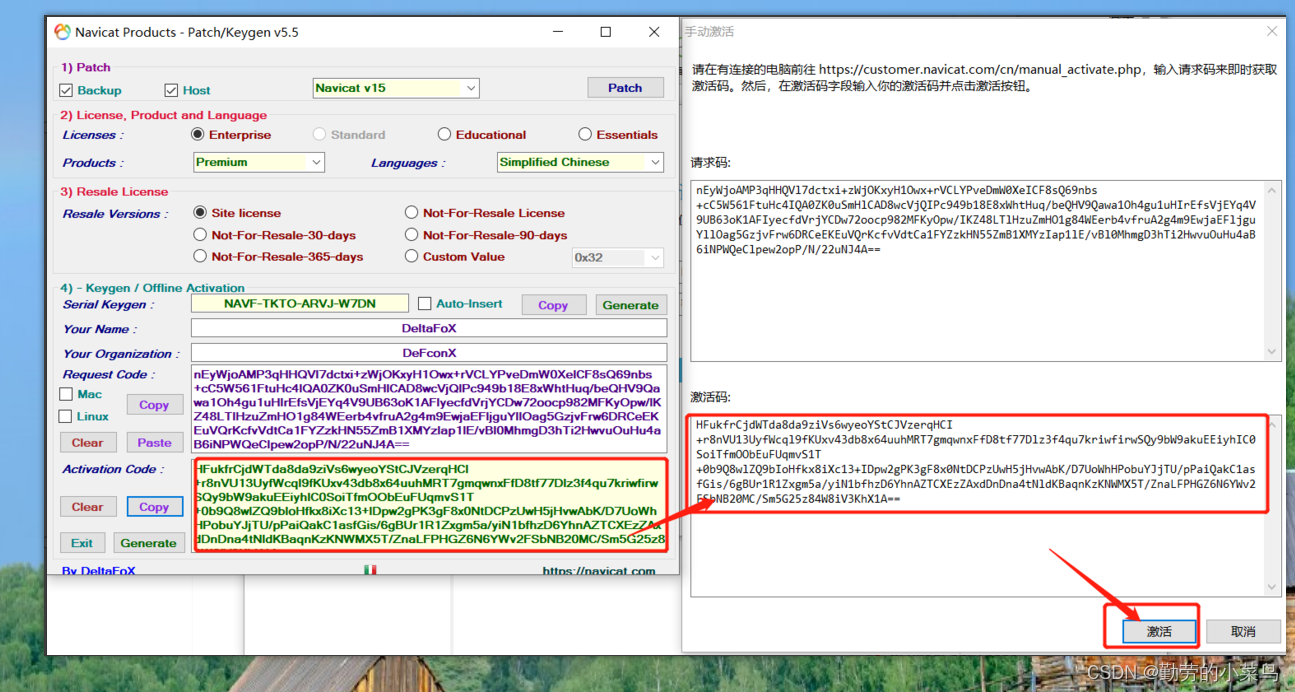Viewport: 1295px width, 692px height.
Task: Open the https://navicat.com link in keygen
Action: tap(599, 571)
